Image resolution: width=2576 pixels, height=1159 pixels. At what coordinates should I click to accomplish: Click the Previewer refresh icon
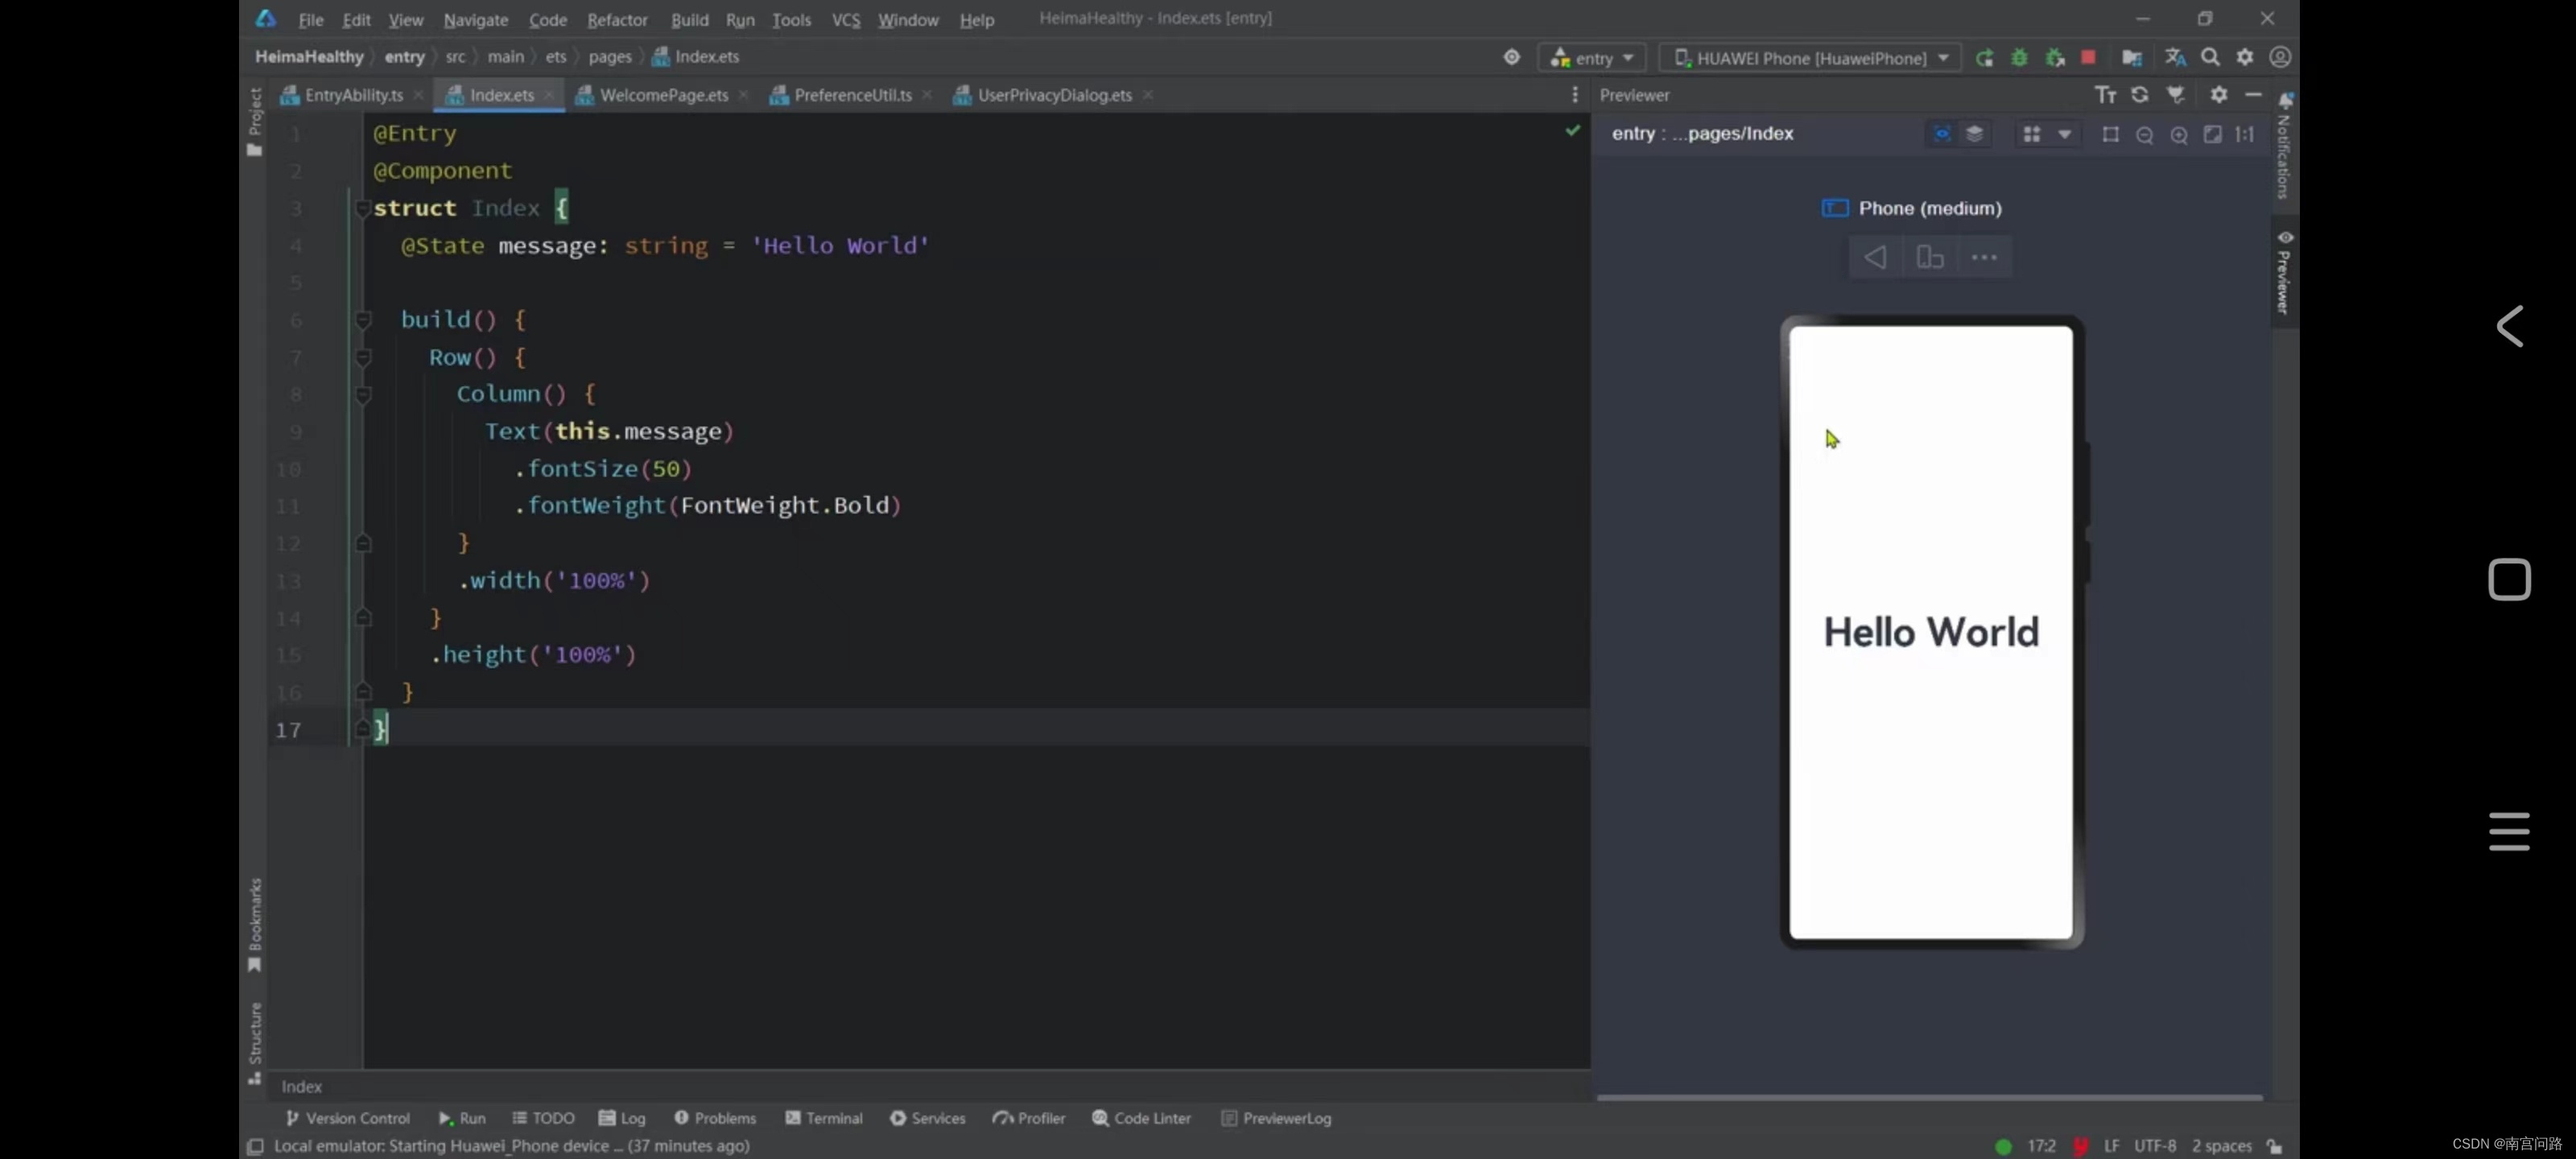(x=2140, y=95)
